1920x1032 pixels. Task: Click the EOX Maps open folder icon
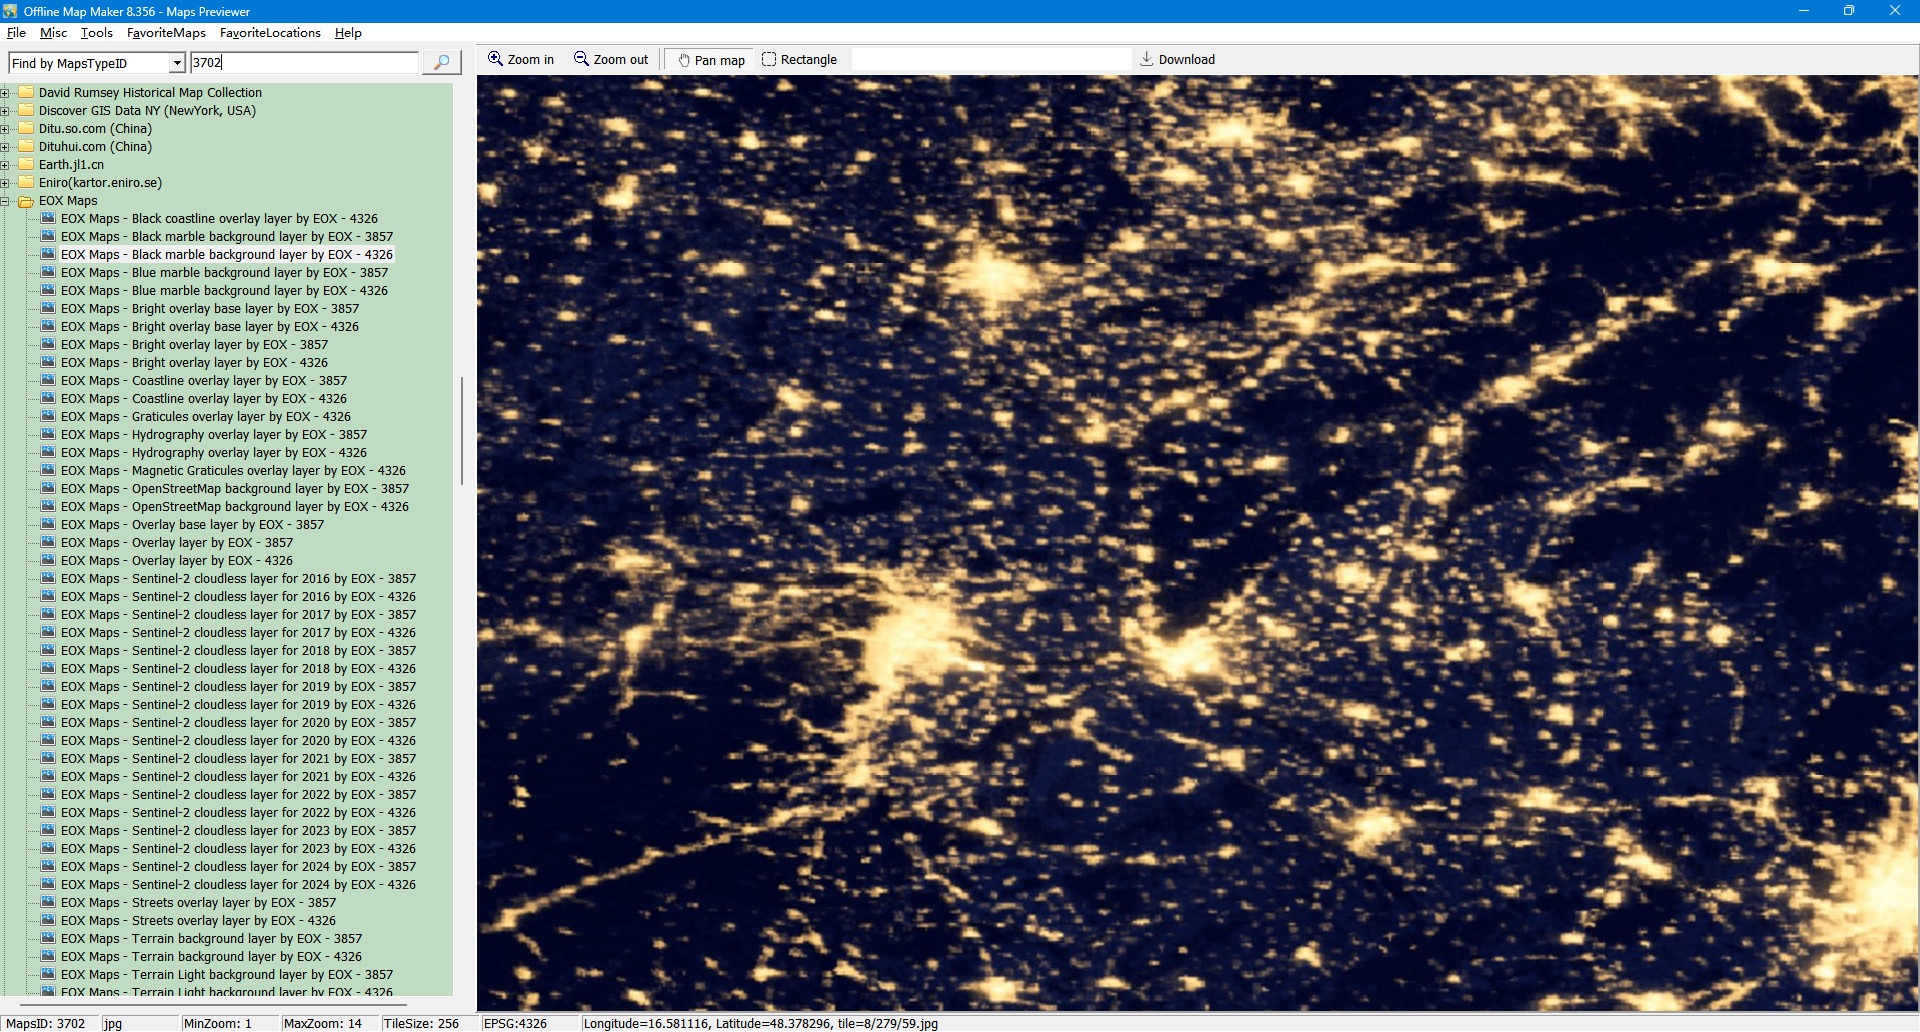pos(26,201)
